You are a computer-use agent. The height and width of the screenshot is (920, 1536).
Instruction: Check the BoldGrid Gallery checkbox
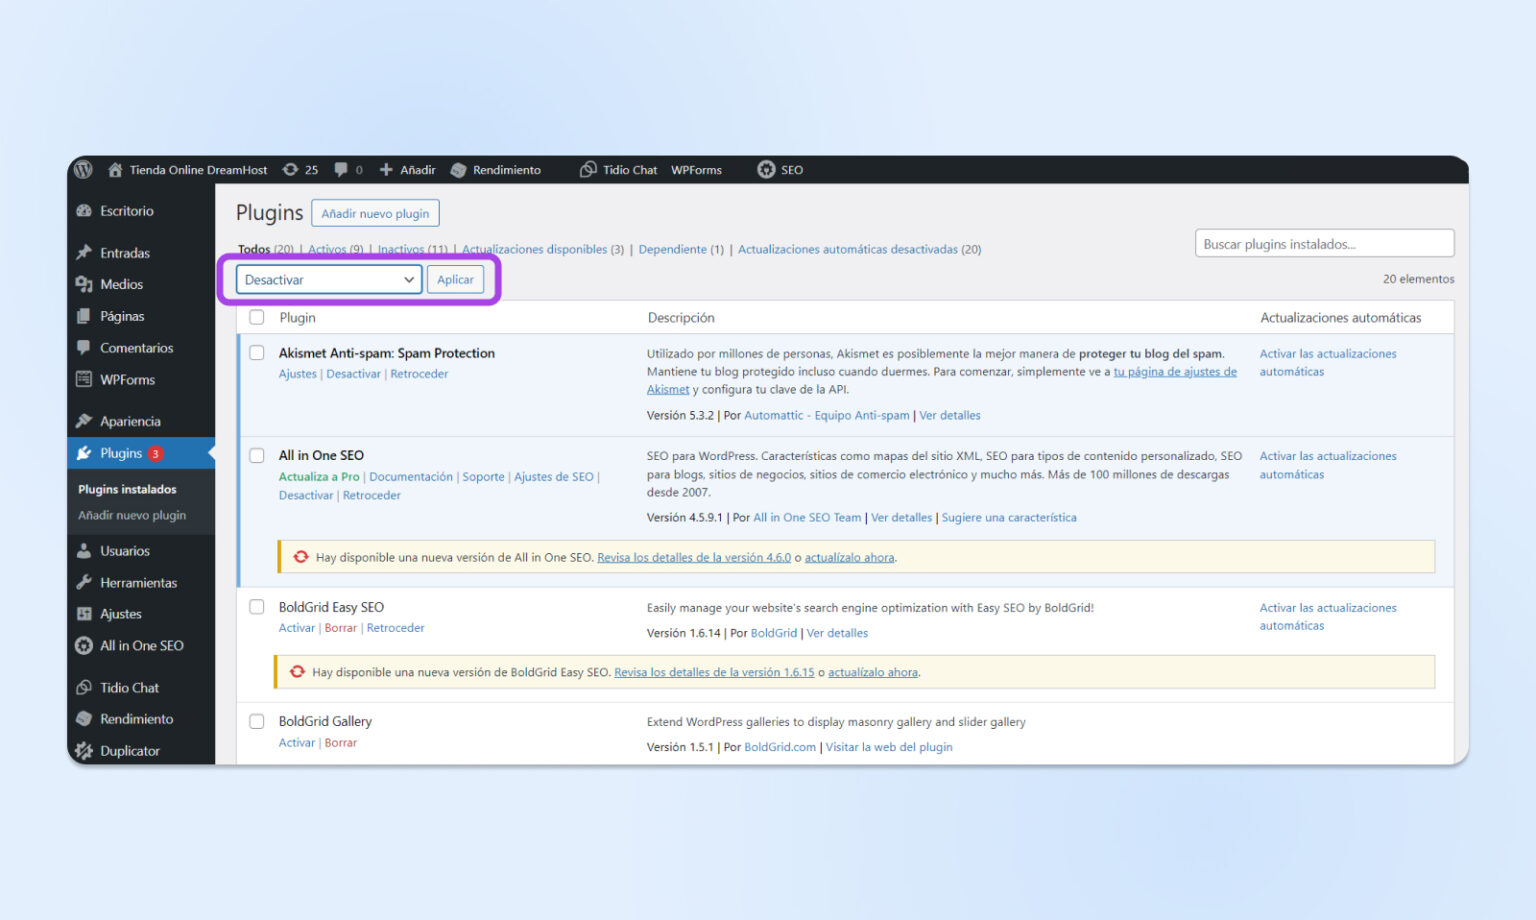click(x=256, y=721)
